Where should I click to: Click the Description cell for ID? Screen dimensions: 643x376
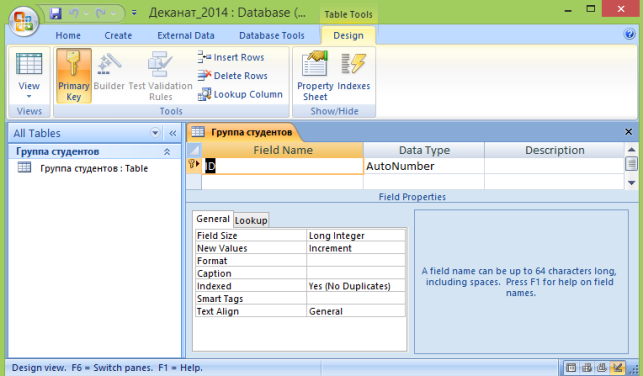click(x=554, y=166)
